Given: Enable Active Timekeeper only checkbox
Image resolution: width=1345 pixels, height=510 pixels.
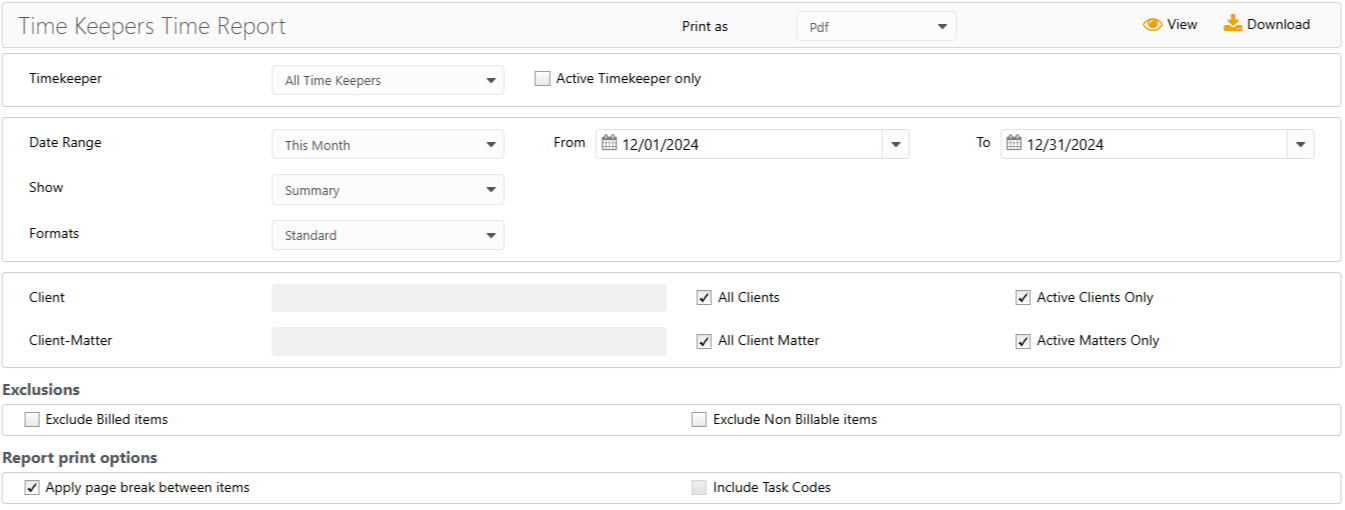Looking at the screenshot, I should [542, 79].
